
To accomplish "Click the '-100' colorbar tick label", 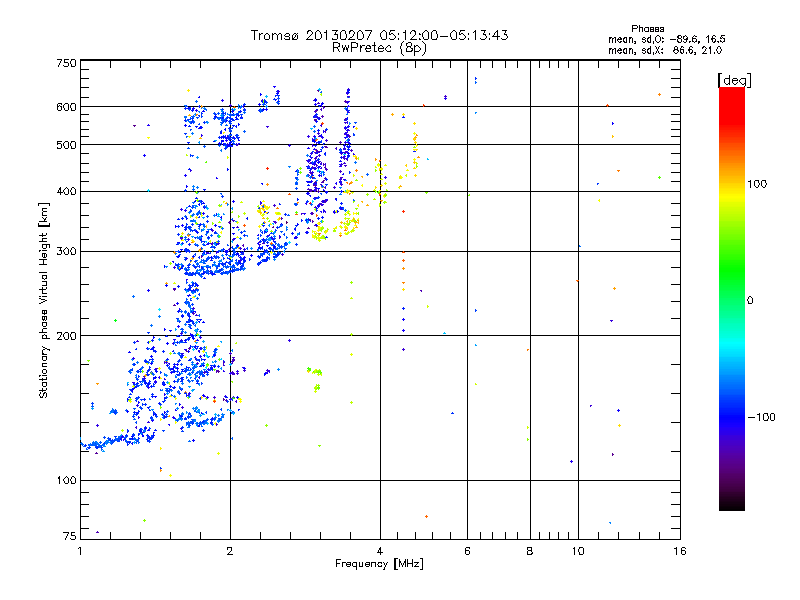I will (x=761, y=417).
